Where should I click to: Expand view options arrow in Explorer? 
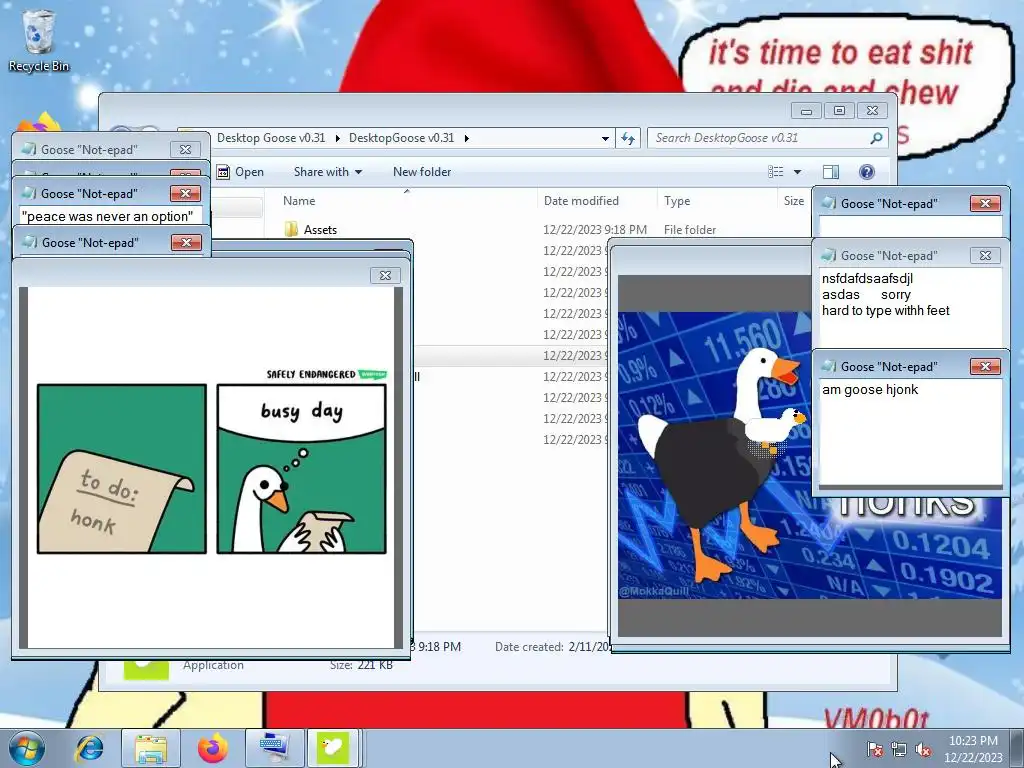click(x=797, y=172)
